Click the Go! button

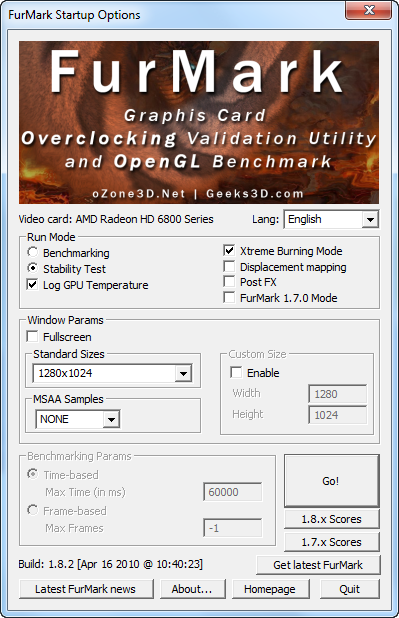point(332,481)
